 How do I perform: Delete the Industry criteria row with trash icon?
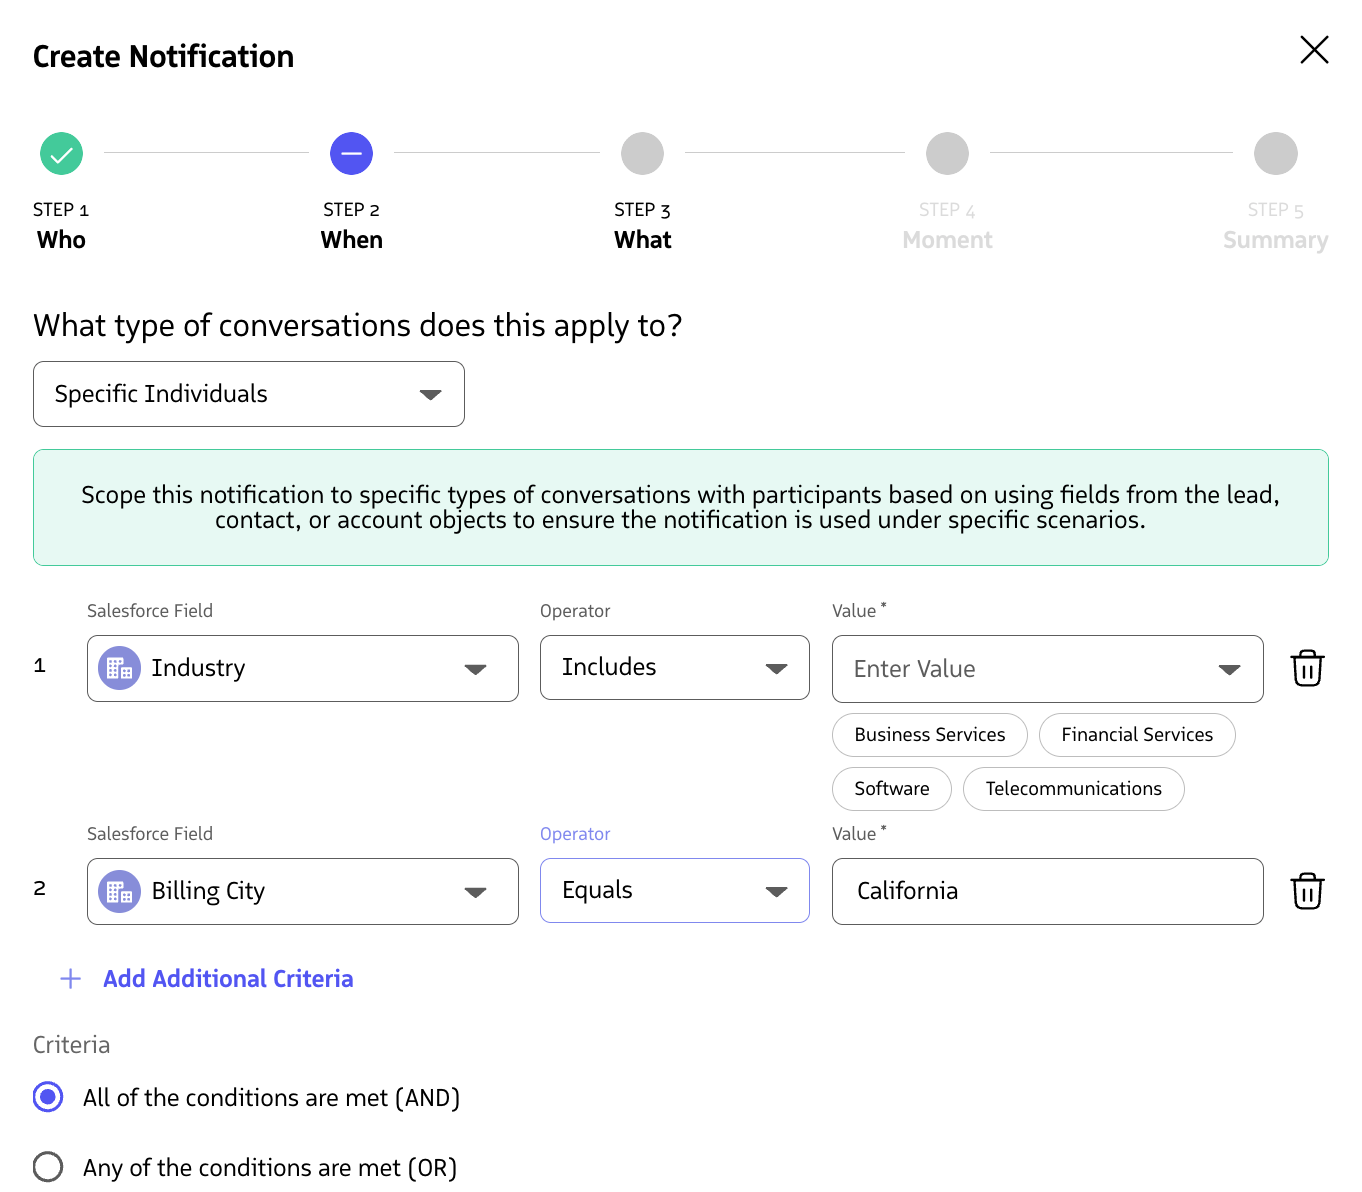pos(1306,668)
